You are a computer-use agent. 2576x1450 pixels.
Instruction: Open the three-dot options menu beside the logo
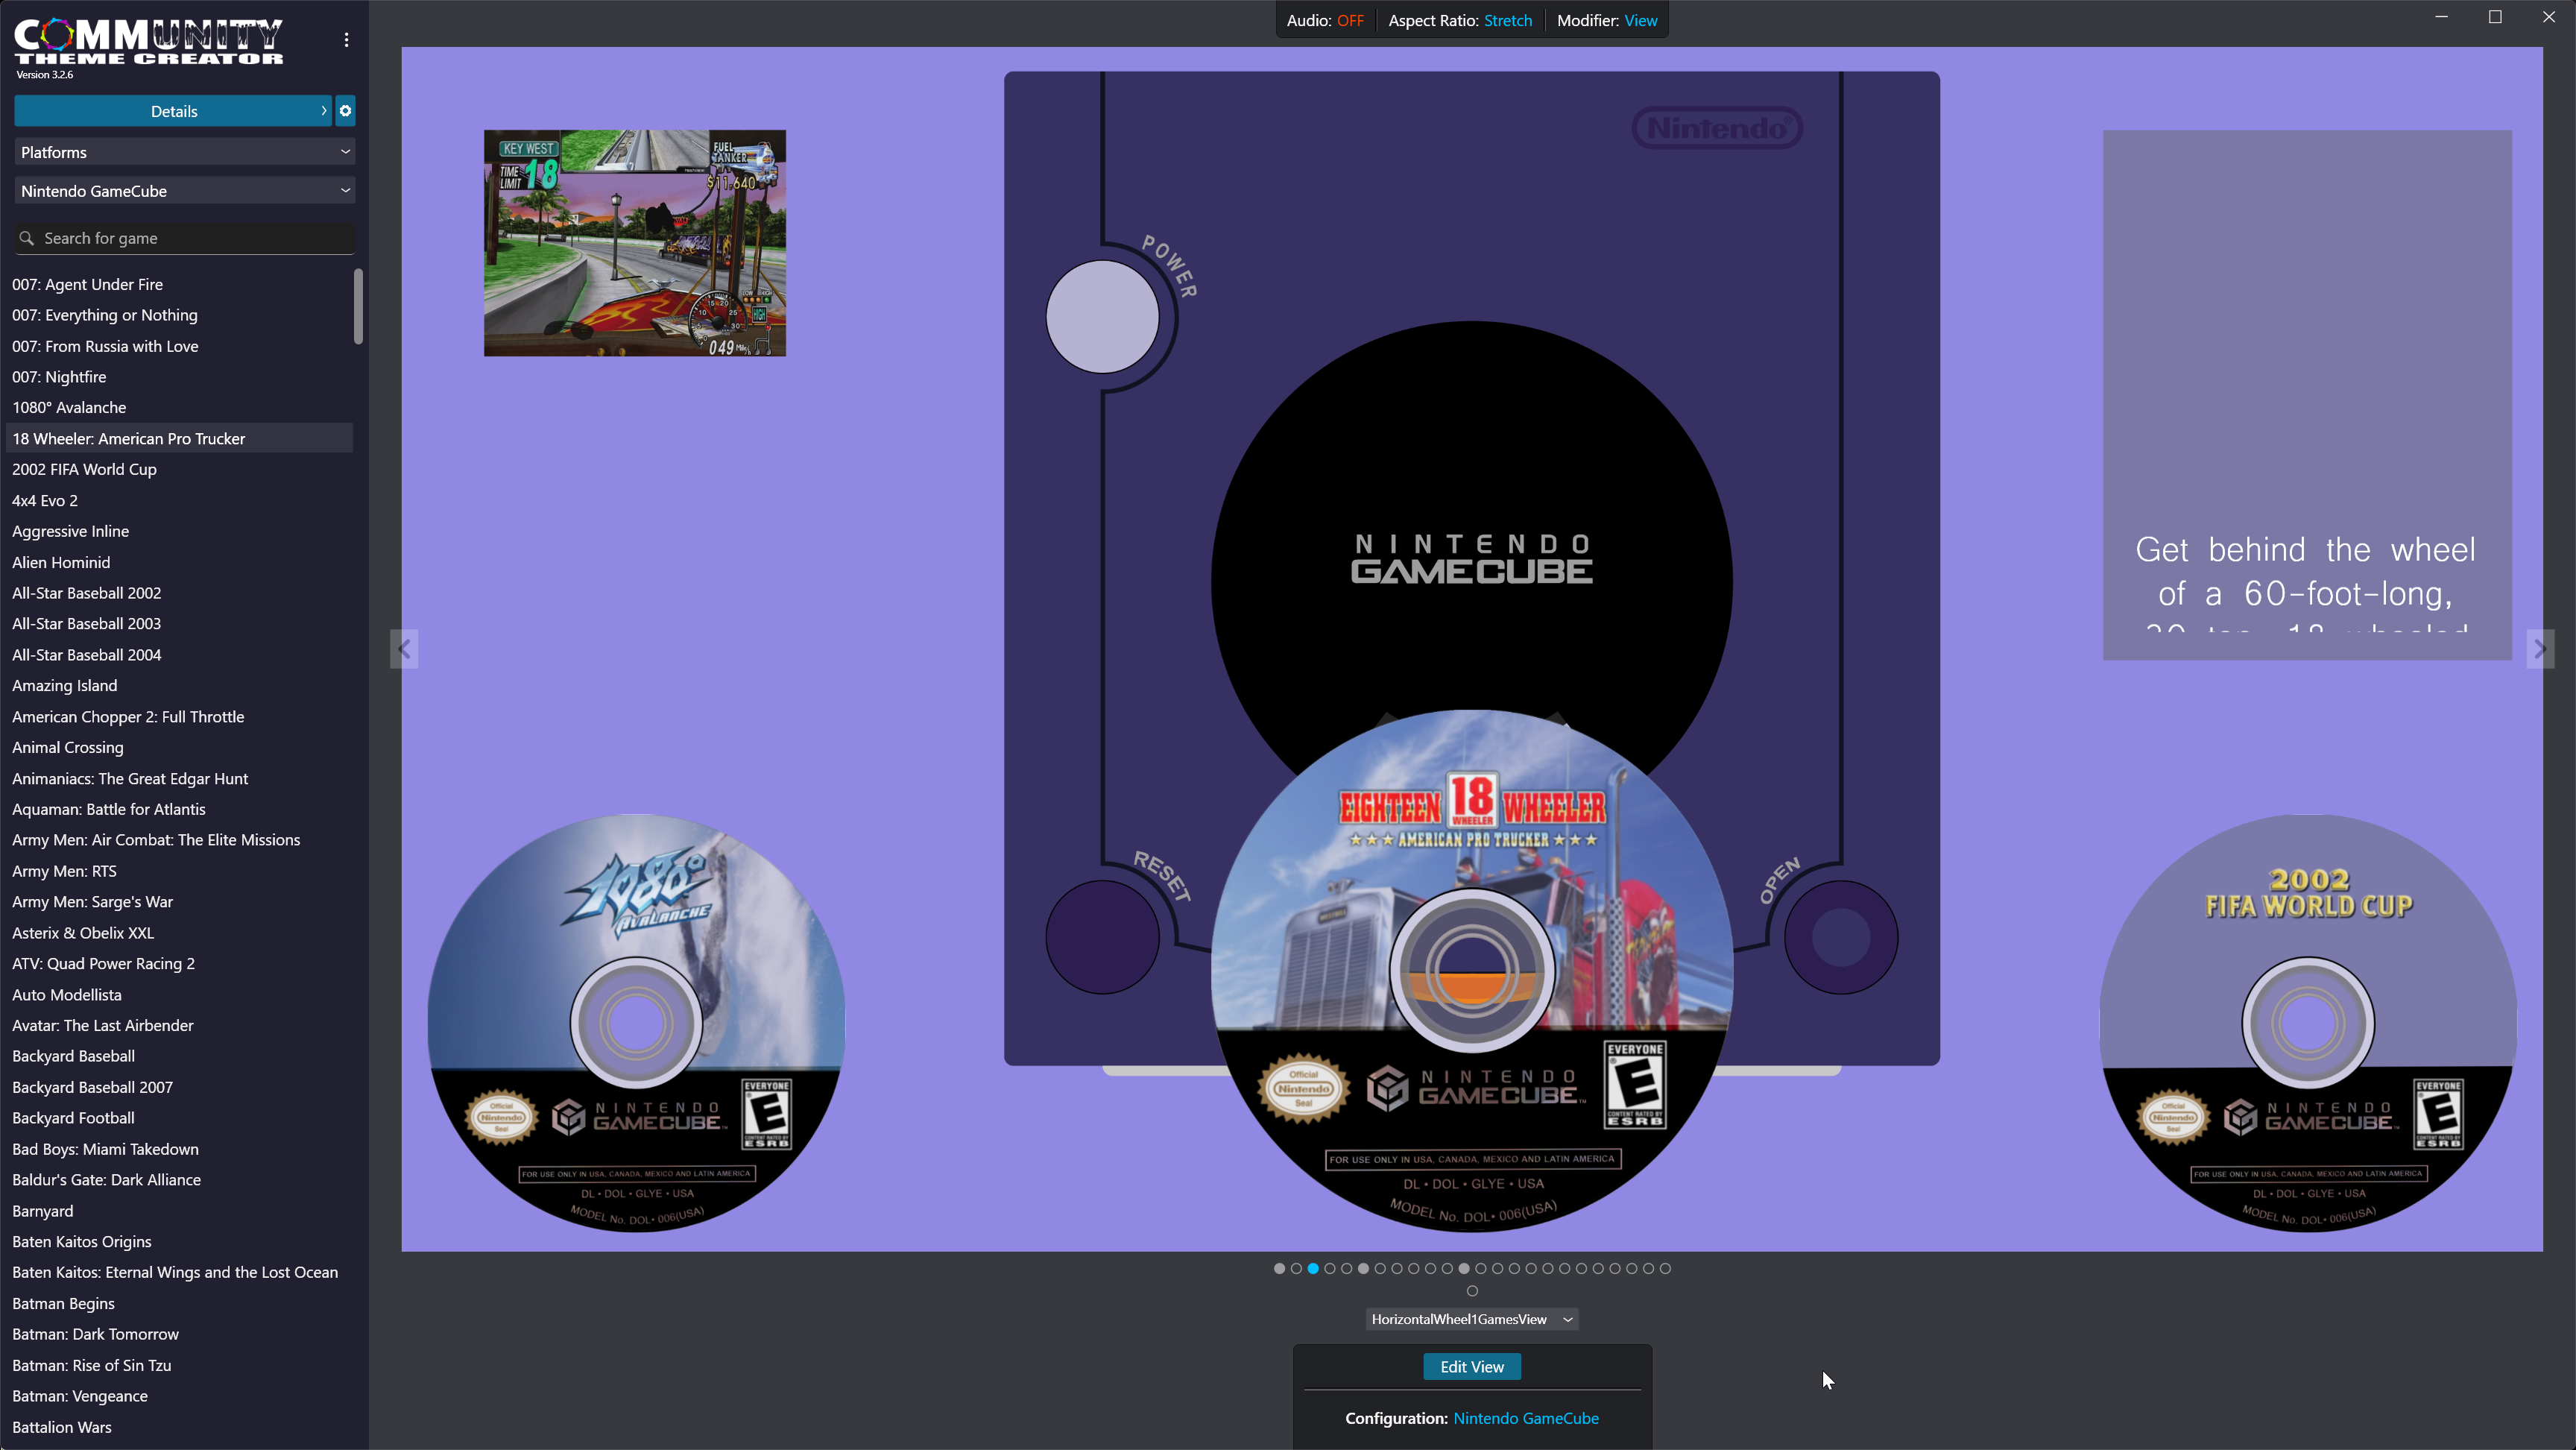(346, 40)
